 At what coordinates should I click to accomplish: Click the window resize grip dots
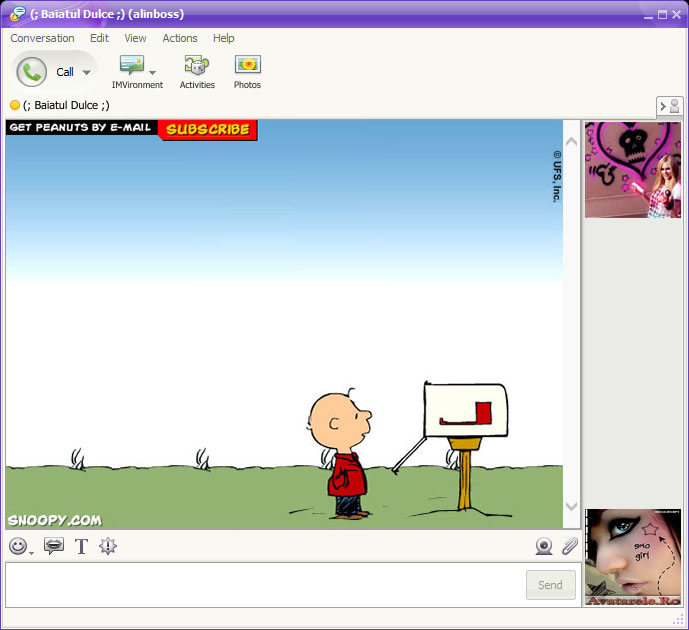coord(678,619)
